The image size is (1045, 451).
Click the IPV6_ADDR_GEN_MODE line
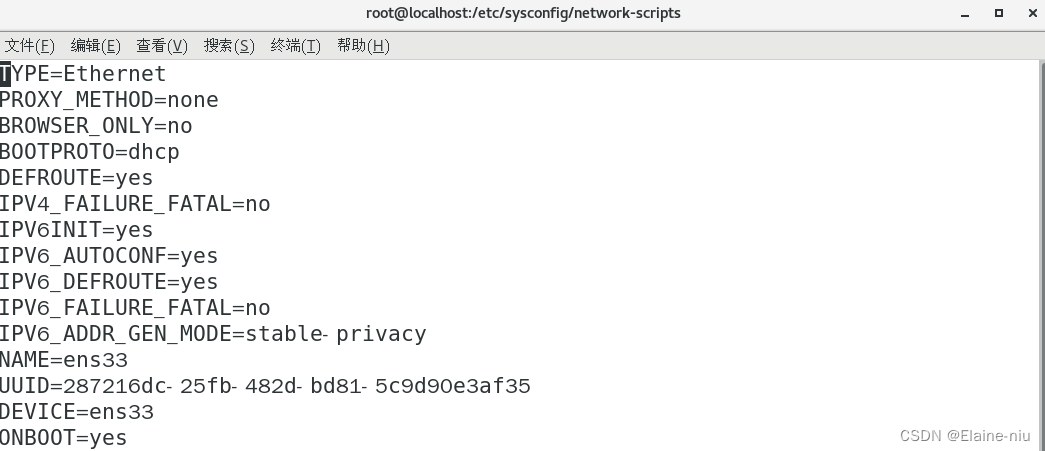point(213,334)
